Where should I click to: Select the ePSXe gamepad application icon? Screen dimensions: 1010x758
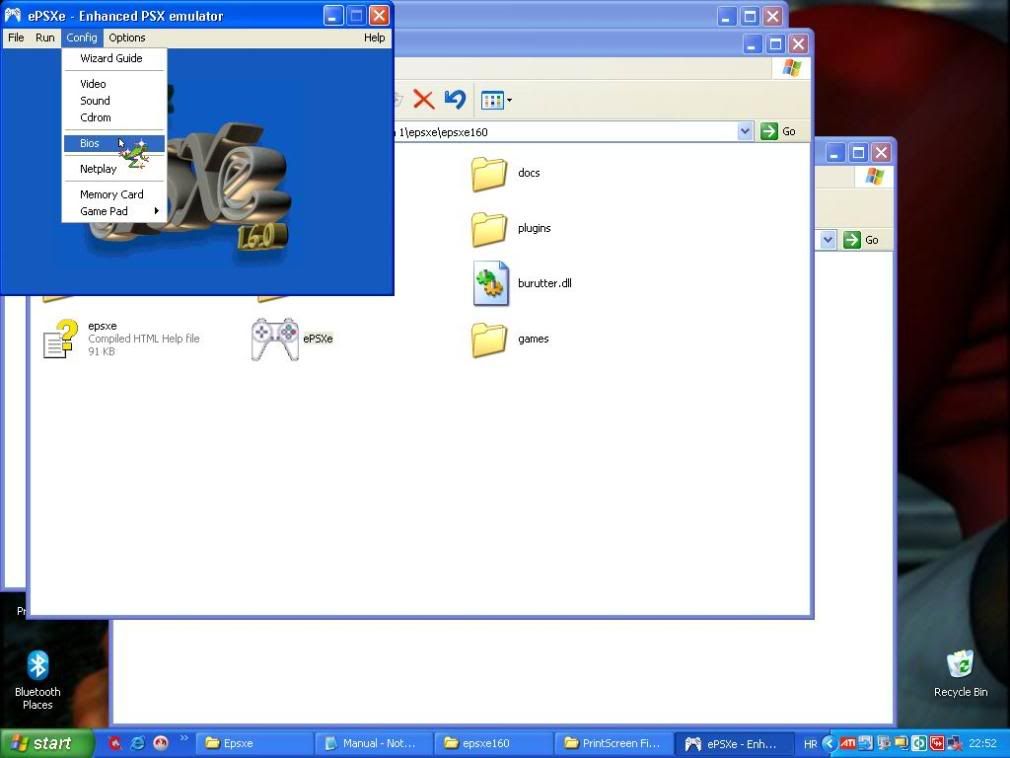coord(275,339)
